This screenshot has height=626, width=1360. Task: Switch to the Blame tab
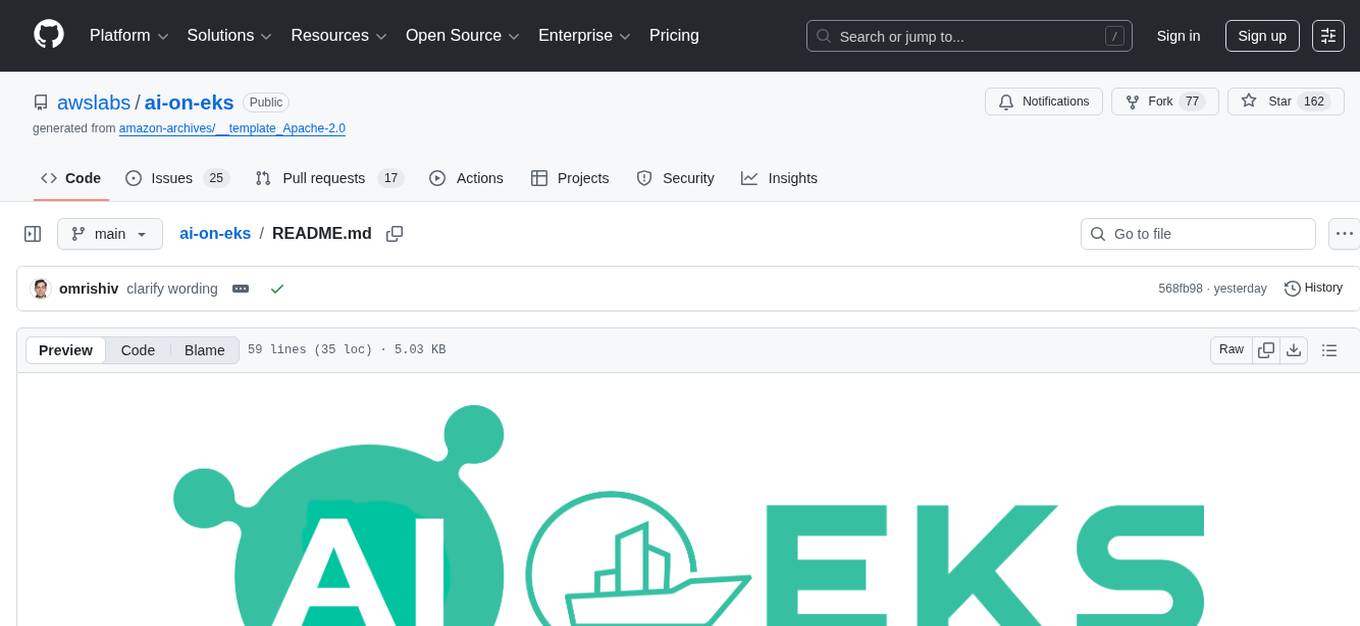click(x=204, y=350)
